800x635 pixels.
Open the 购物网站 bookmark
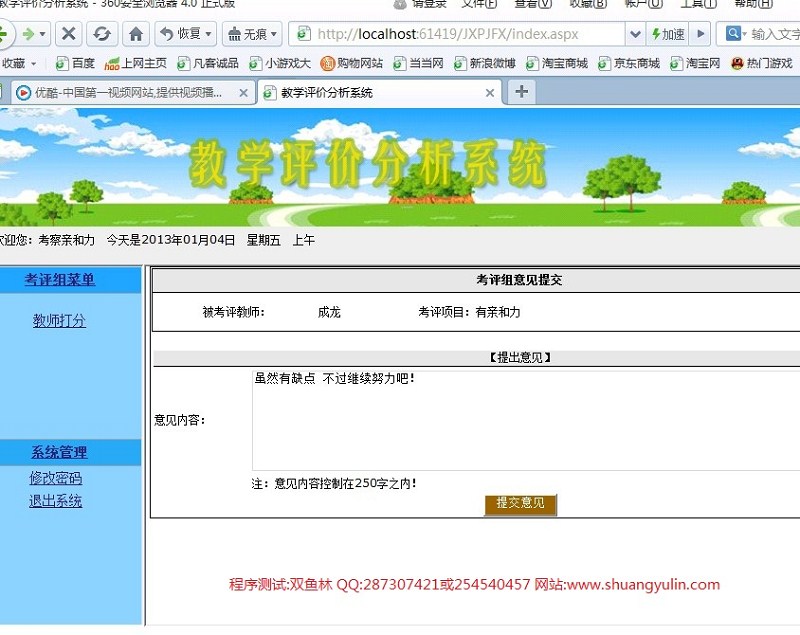tap(352, 63)
